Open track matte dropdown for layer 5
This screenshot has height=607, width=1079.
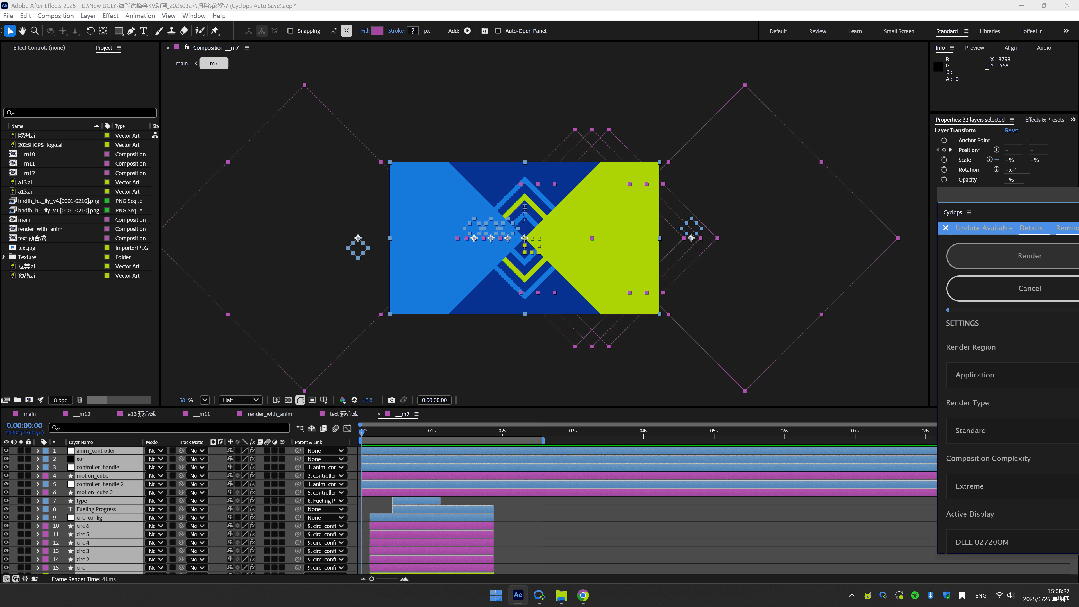pyautogui.click(x=197, y=484)
